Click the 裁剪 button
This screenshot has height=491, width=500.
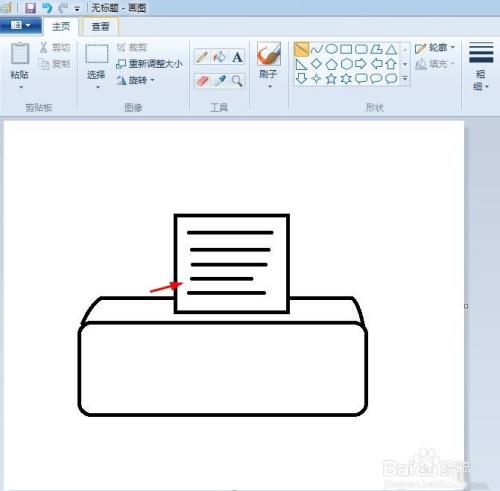pyautogui.click(x=132, y=48)
